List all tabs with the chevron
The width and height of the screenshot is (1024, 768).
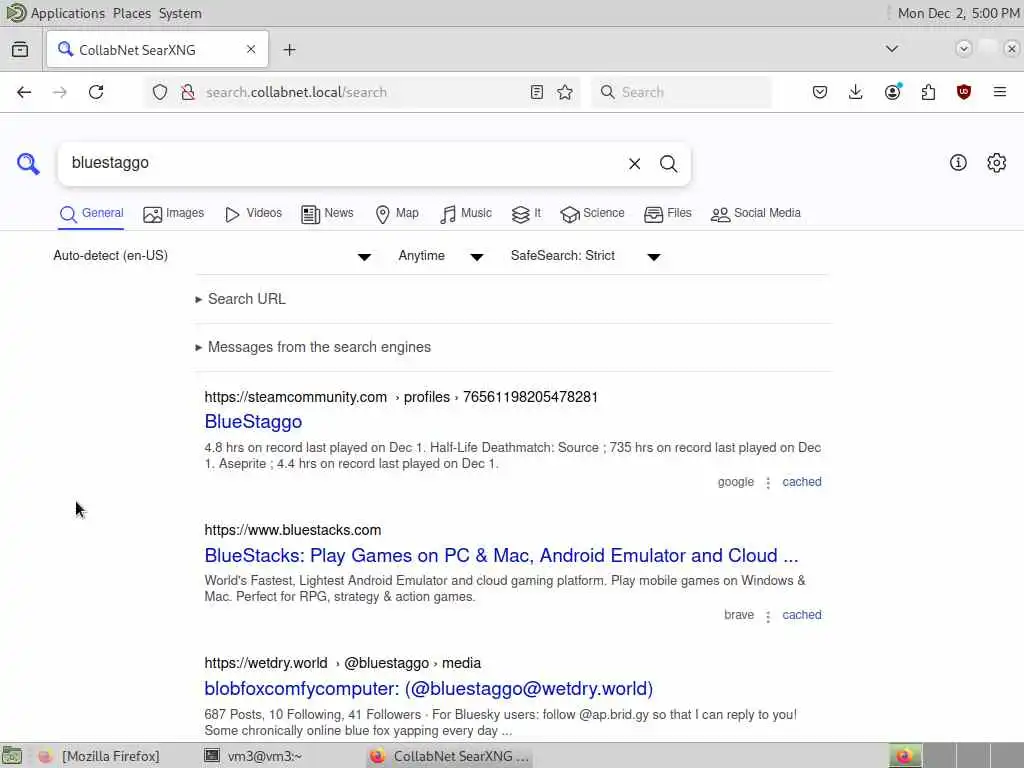891,49
